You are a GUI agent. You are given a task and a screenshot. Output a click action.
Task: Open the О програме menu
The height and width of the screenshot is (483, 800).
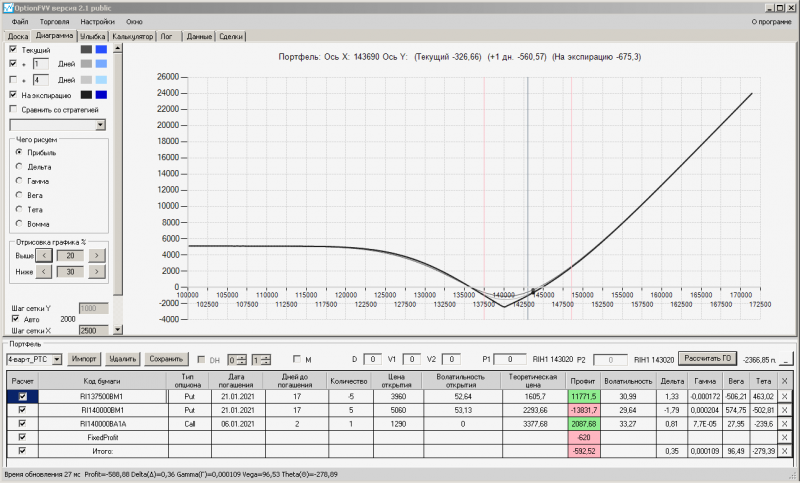[771, 22]
